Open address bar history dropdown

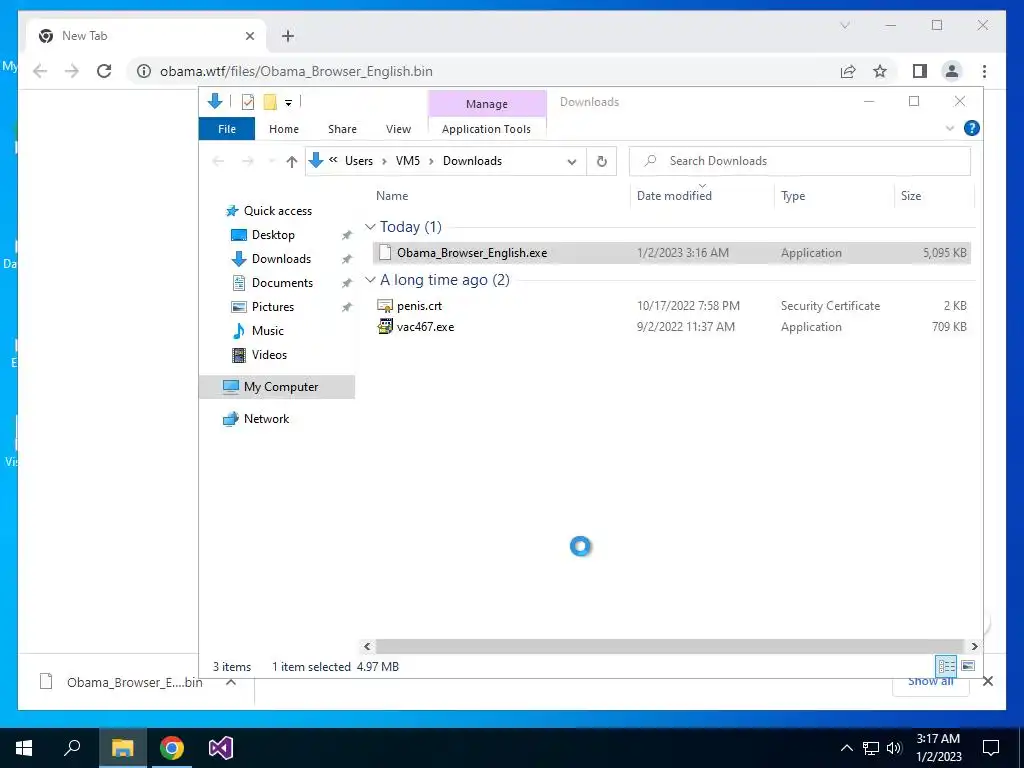(572, 161)
